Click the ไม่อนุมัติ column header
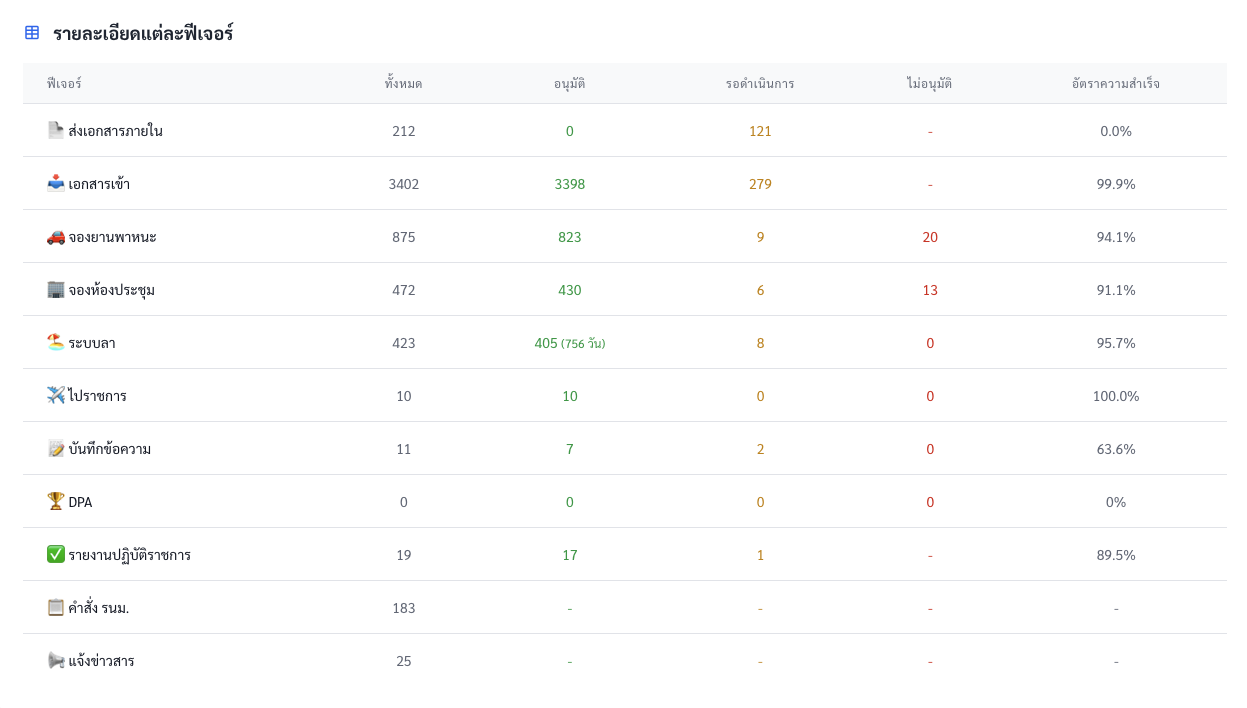Screen dimensions: 1247x708 click(929, 83)
